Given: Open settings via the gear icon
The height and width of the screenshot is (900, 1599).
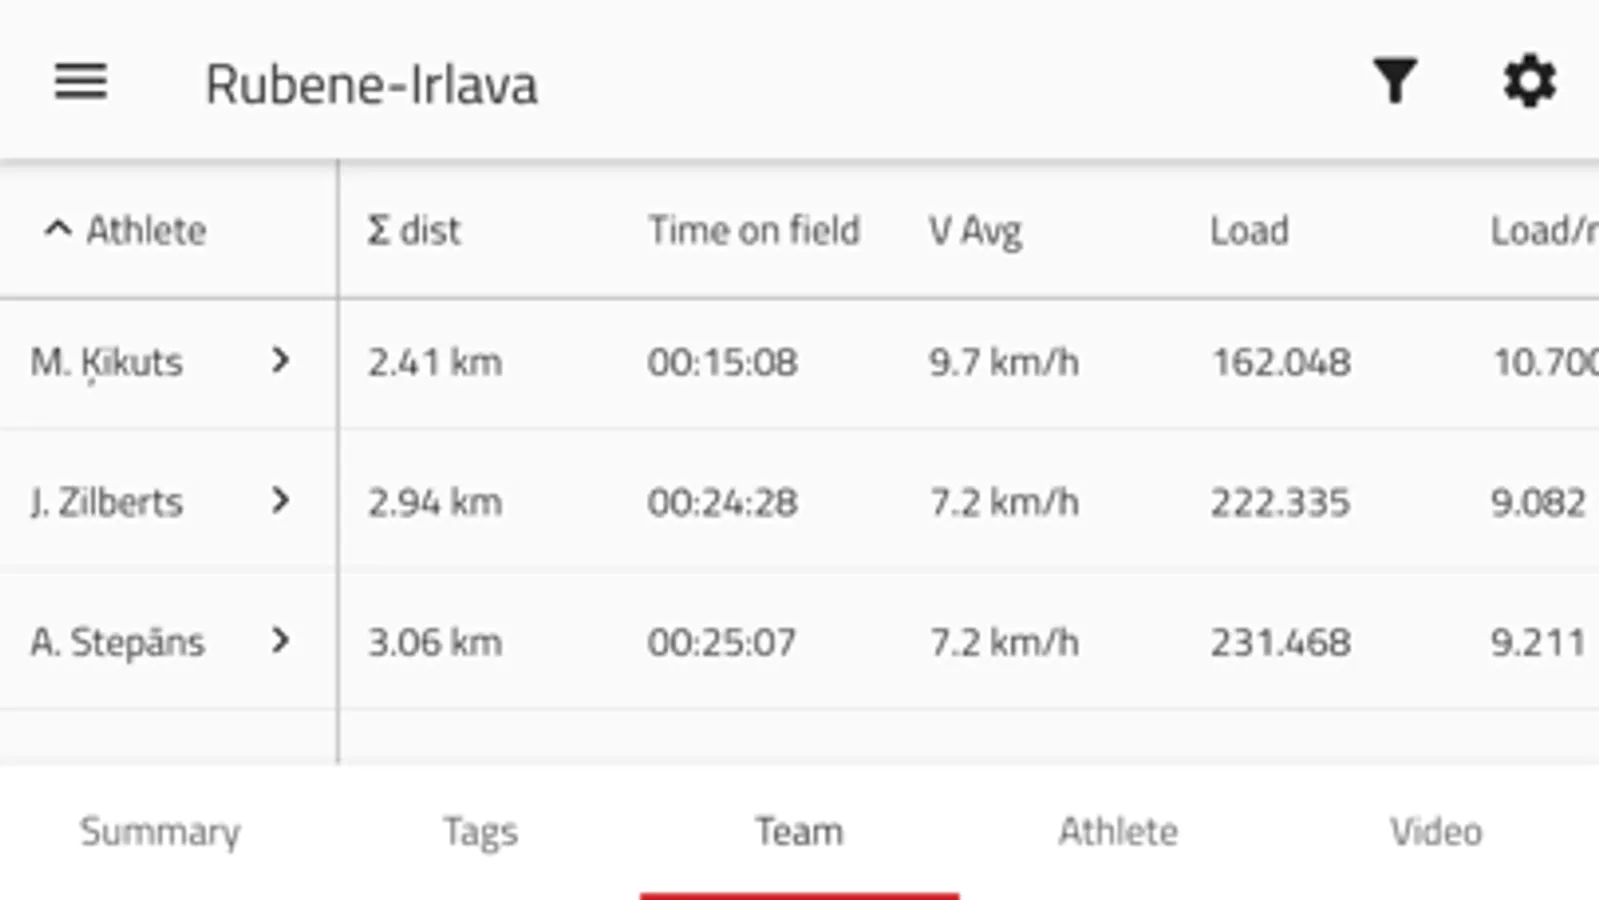Looking at the screenshot, I should (x=1529, y=82).
